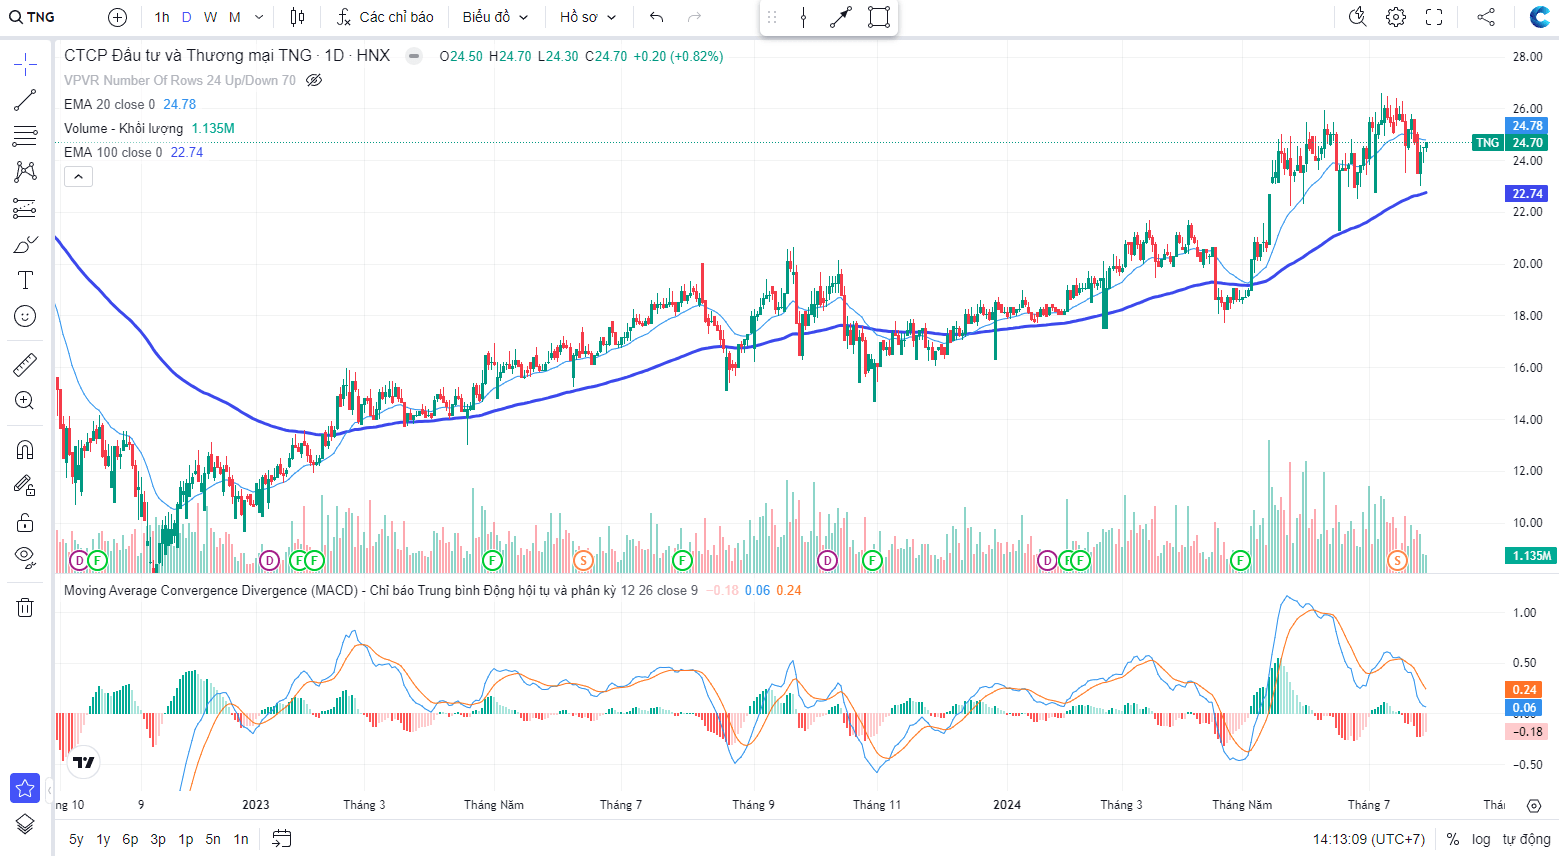Open favorites star toolbar button
1559x856 pixels.
[25, 788]
